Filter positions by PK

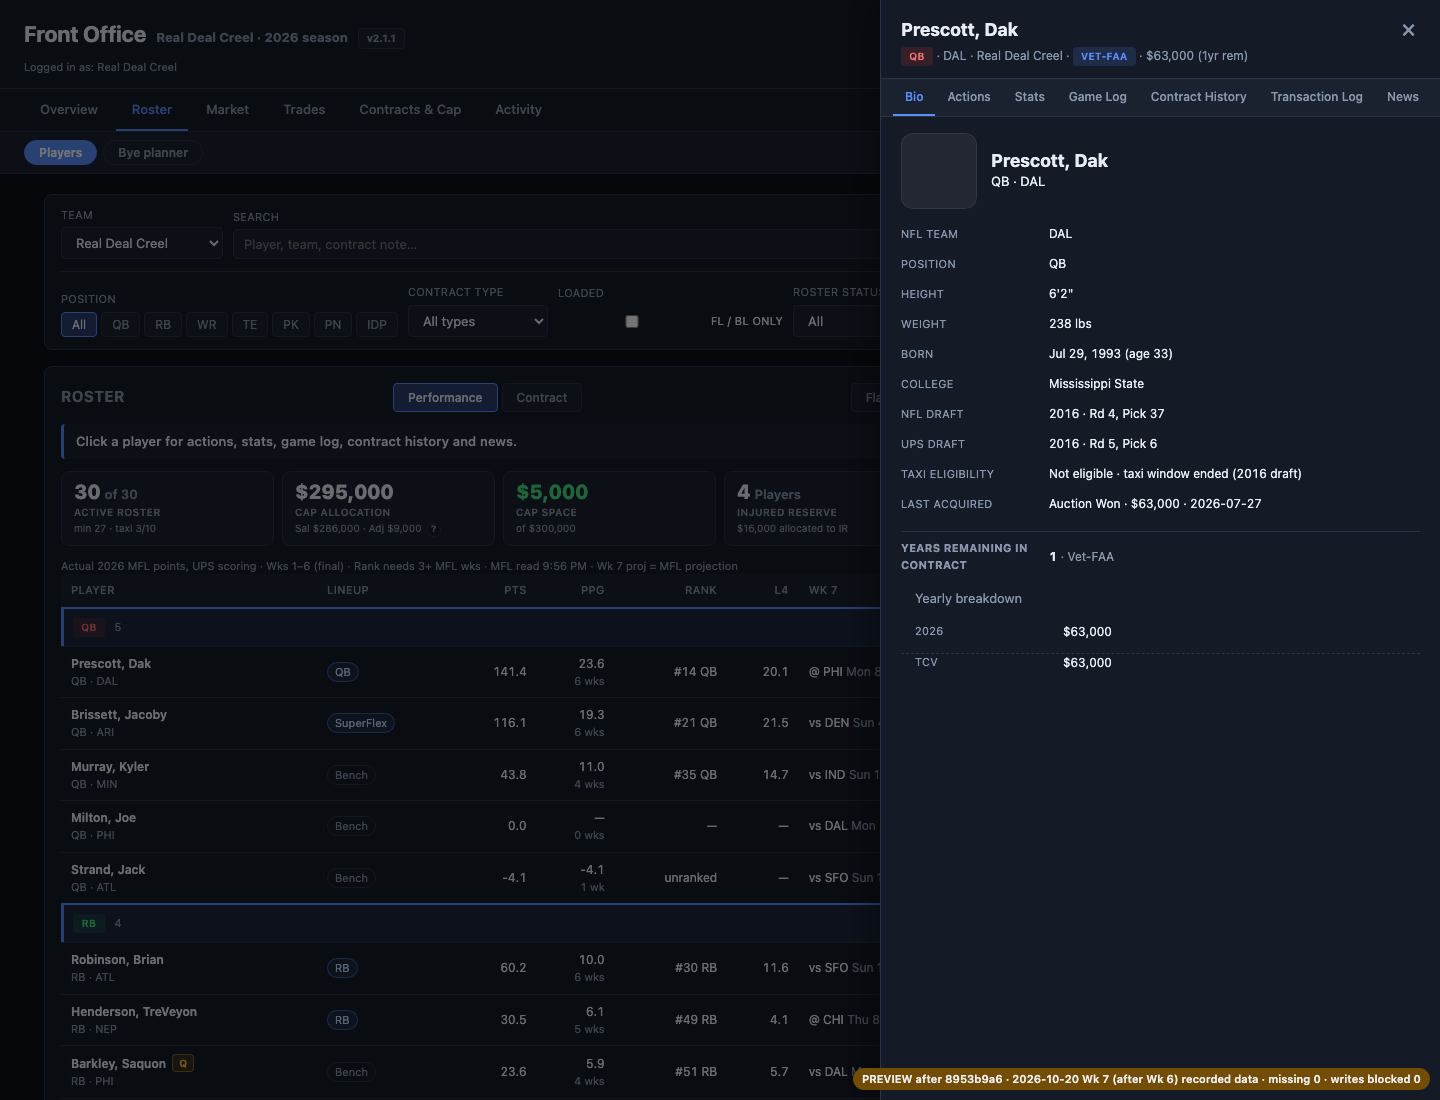point(291,324)
